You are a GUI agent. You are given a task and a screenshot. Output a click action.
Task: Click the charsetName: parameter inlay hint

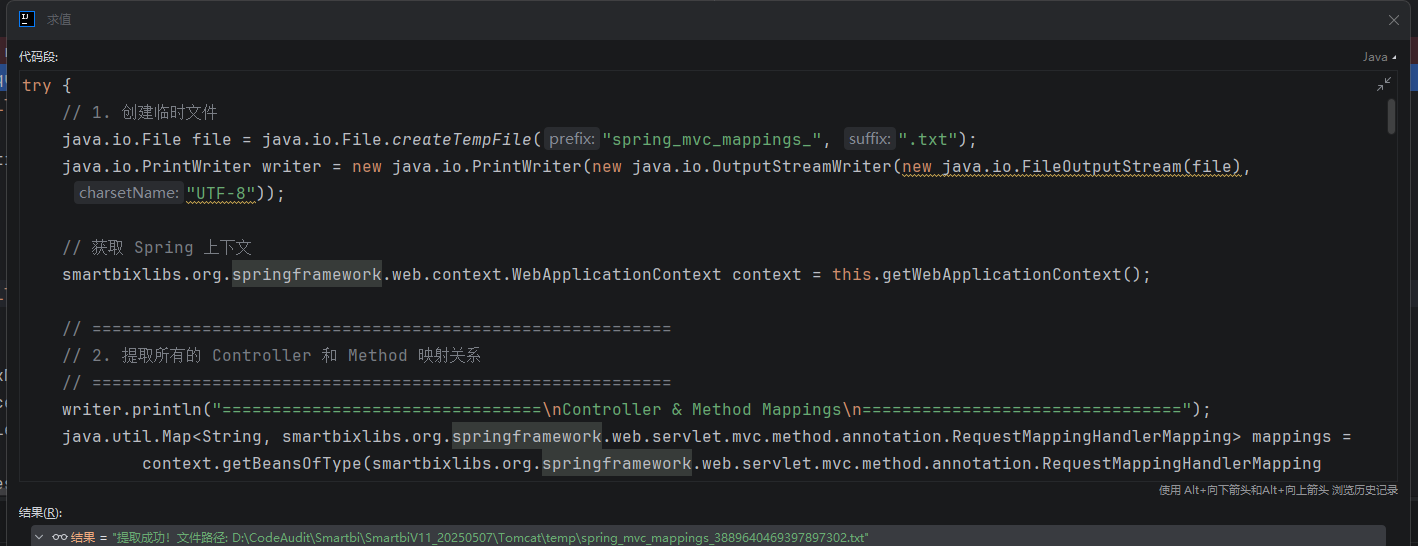128,193
